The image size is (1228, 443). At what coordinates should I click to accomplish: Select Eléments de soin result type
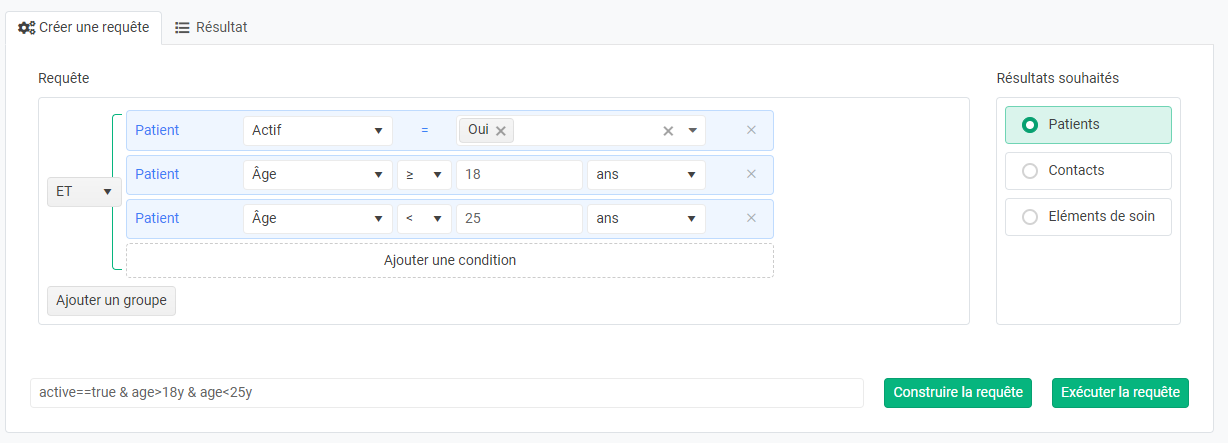click(1088, 216)
